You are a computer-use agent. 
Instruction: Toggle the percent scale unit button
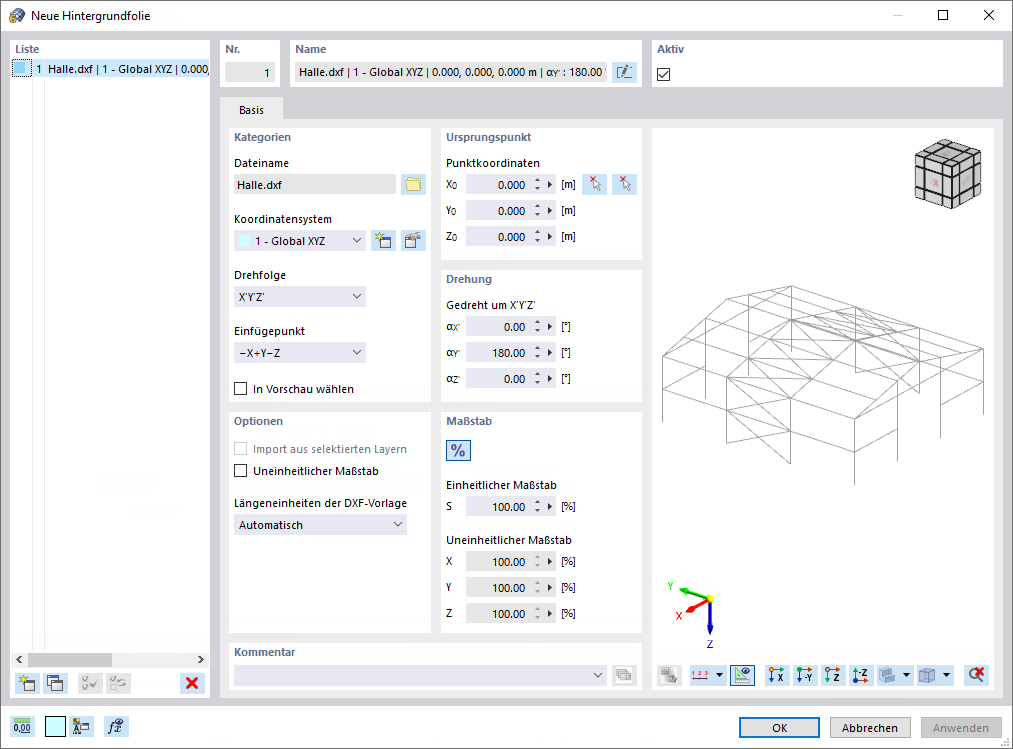click(x=458, y=450)
